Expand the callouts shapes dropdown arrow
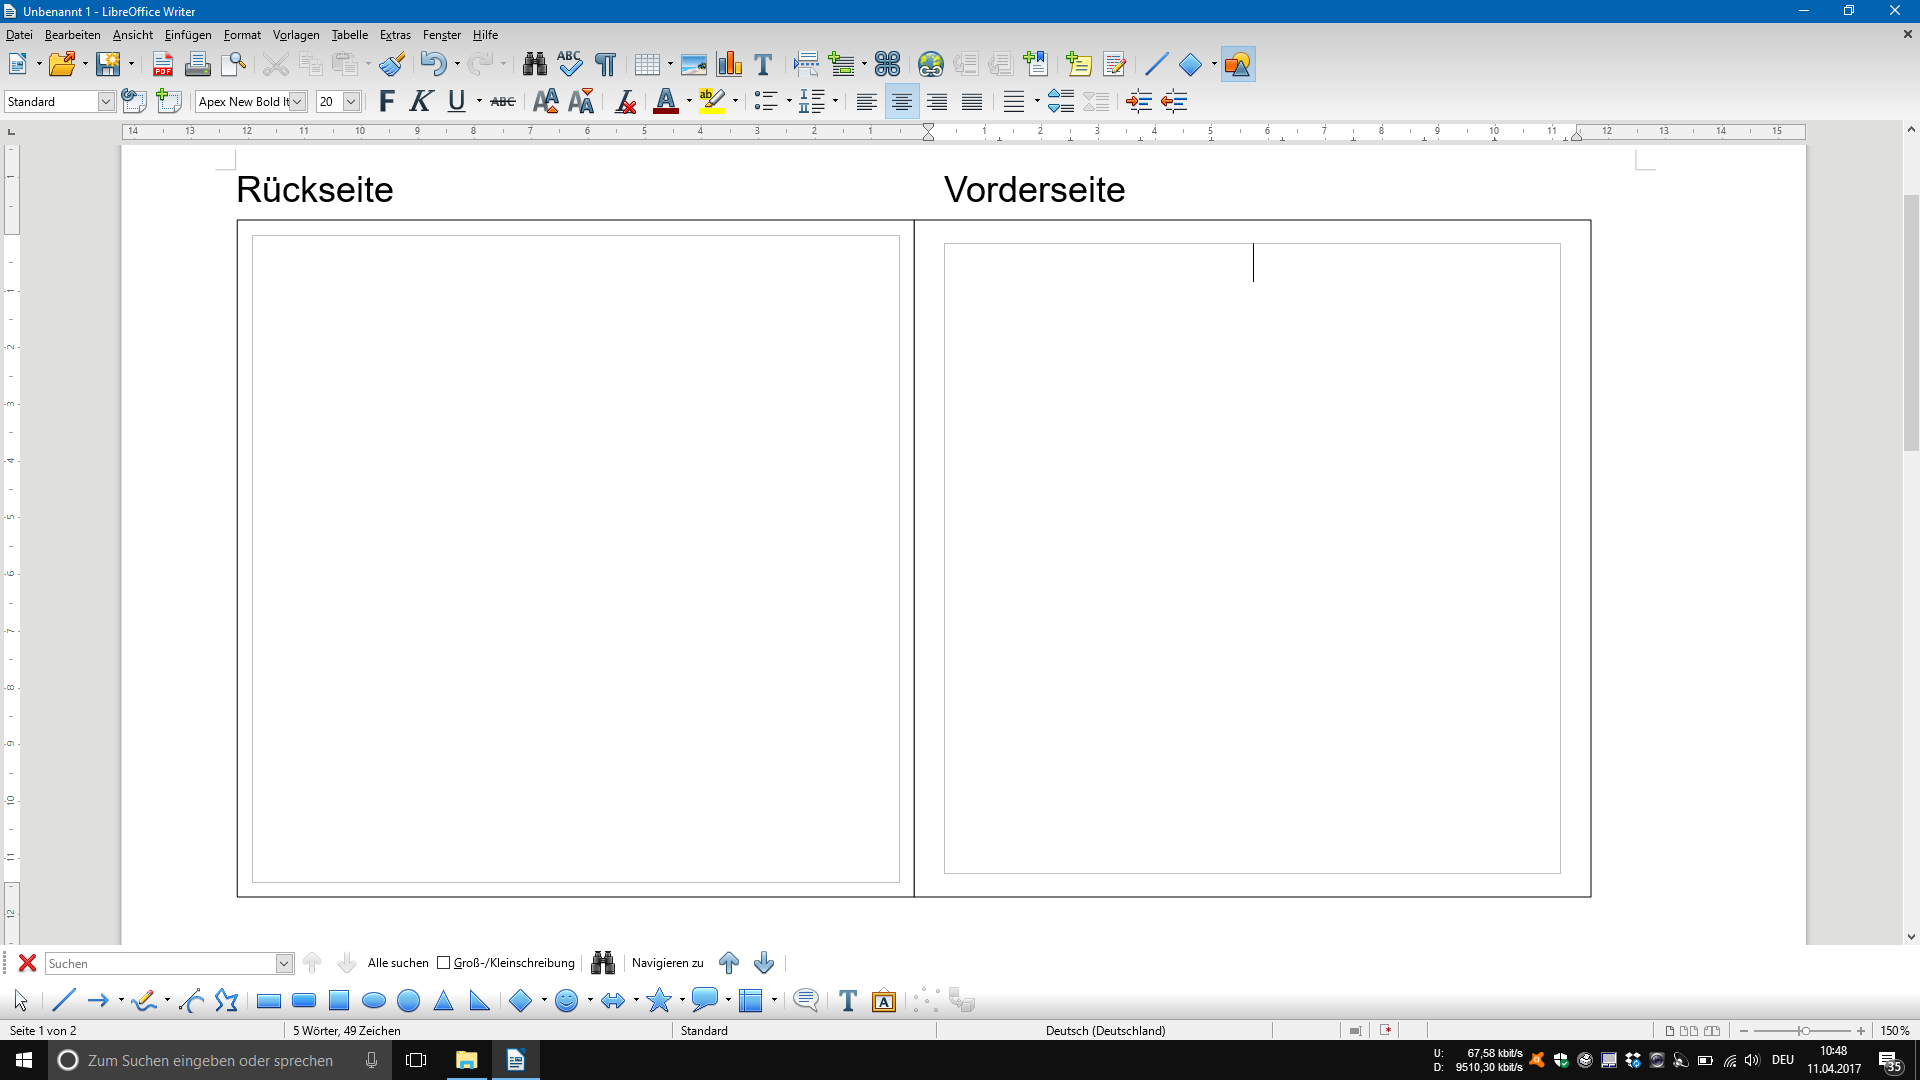Viewport: 1920px width, 1080px height. (x=728, y=1000)
